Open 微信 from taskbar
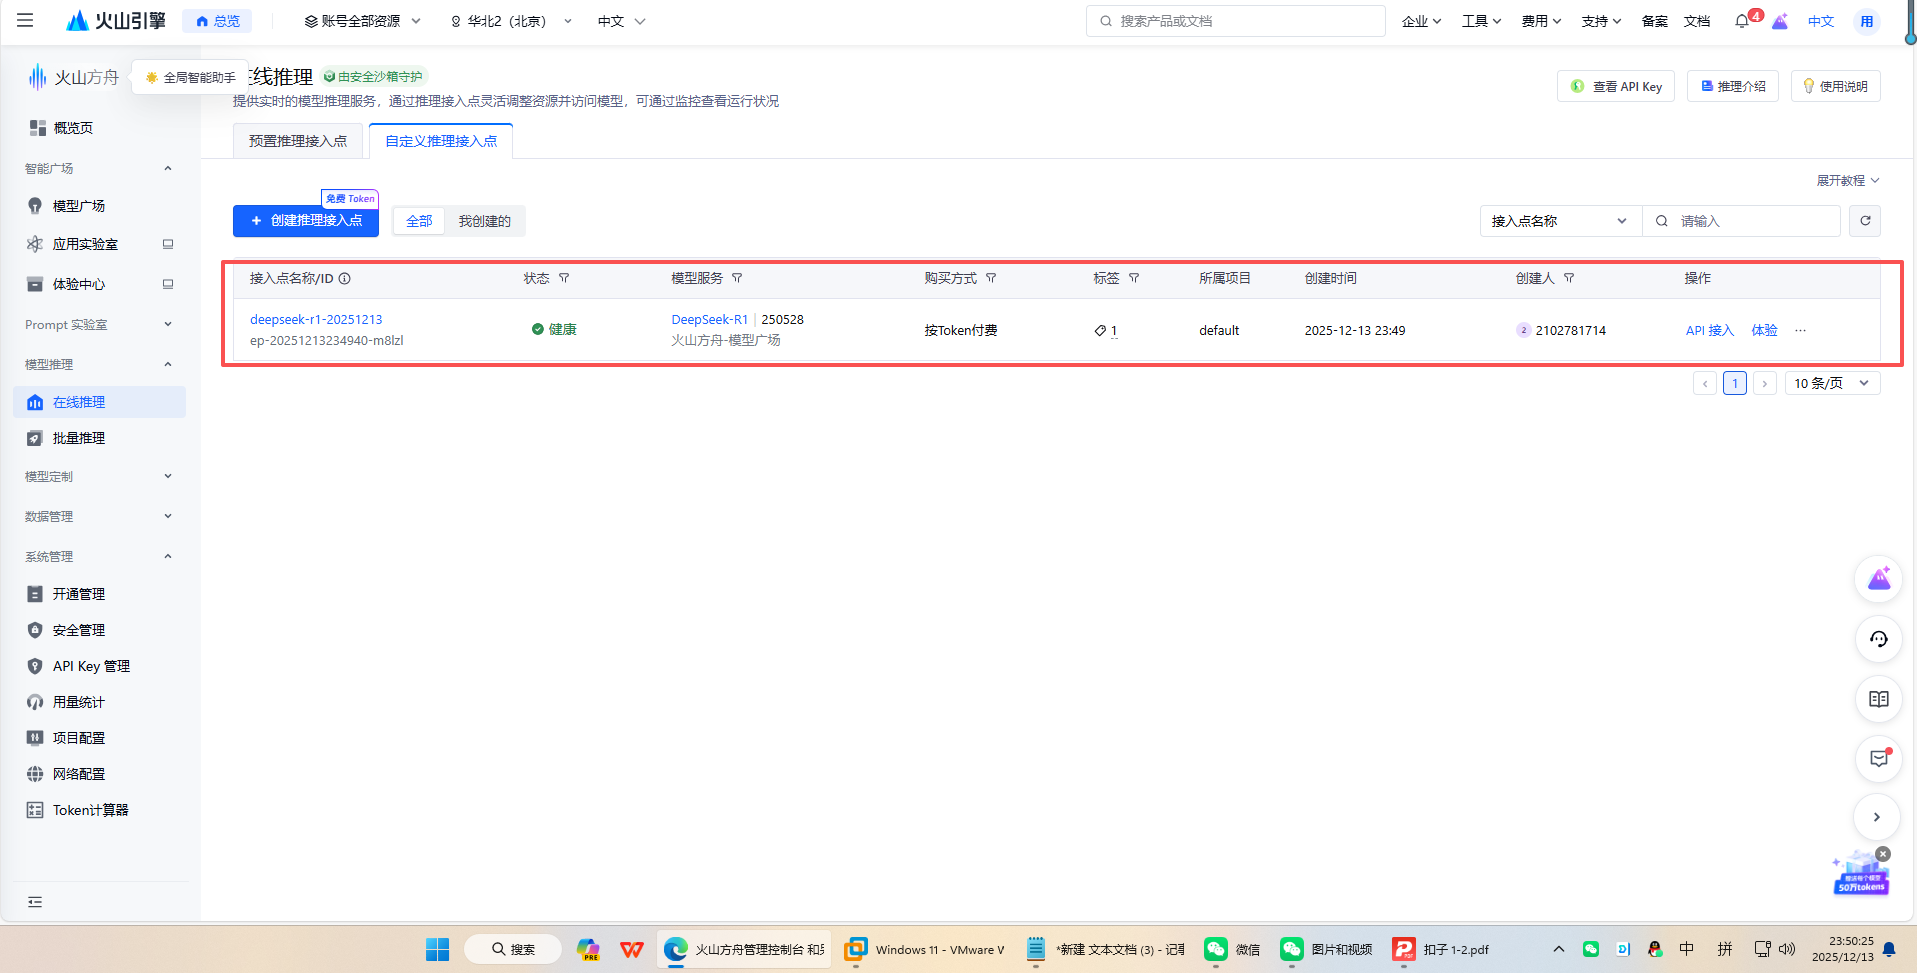Image resolution: width=1917 pixels, height=973 pixels. (x=1232, y=949)
